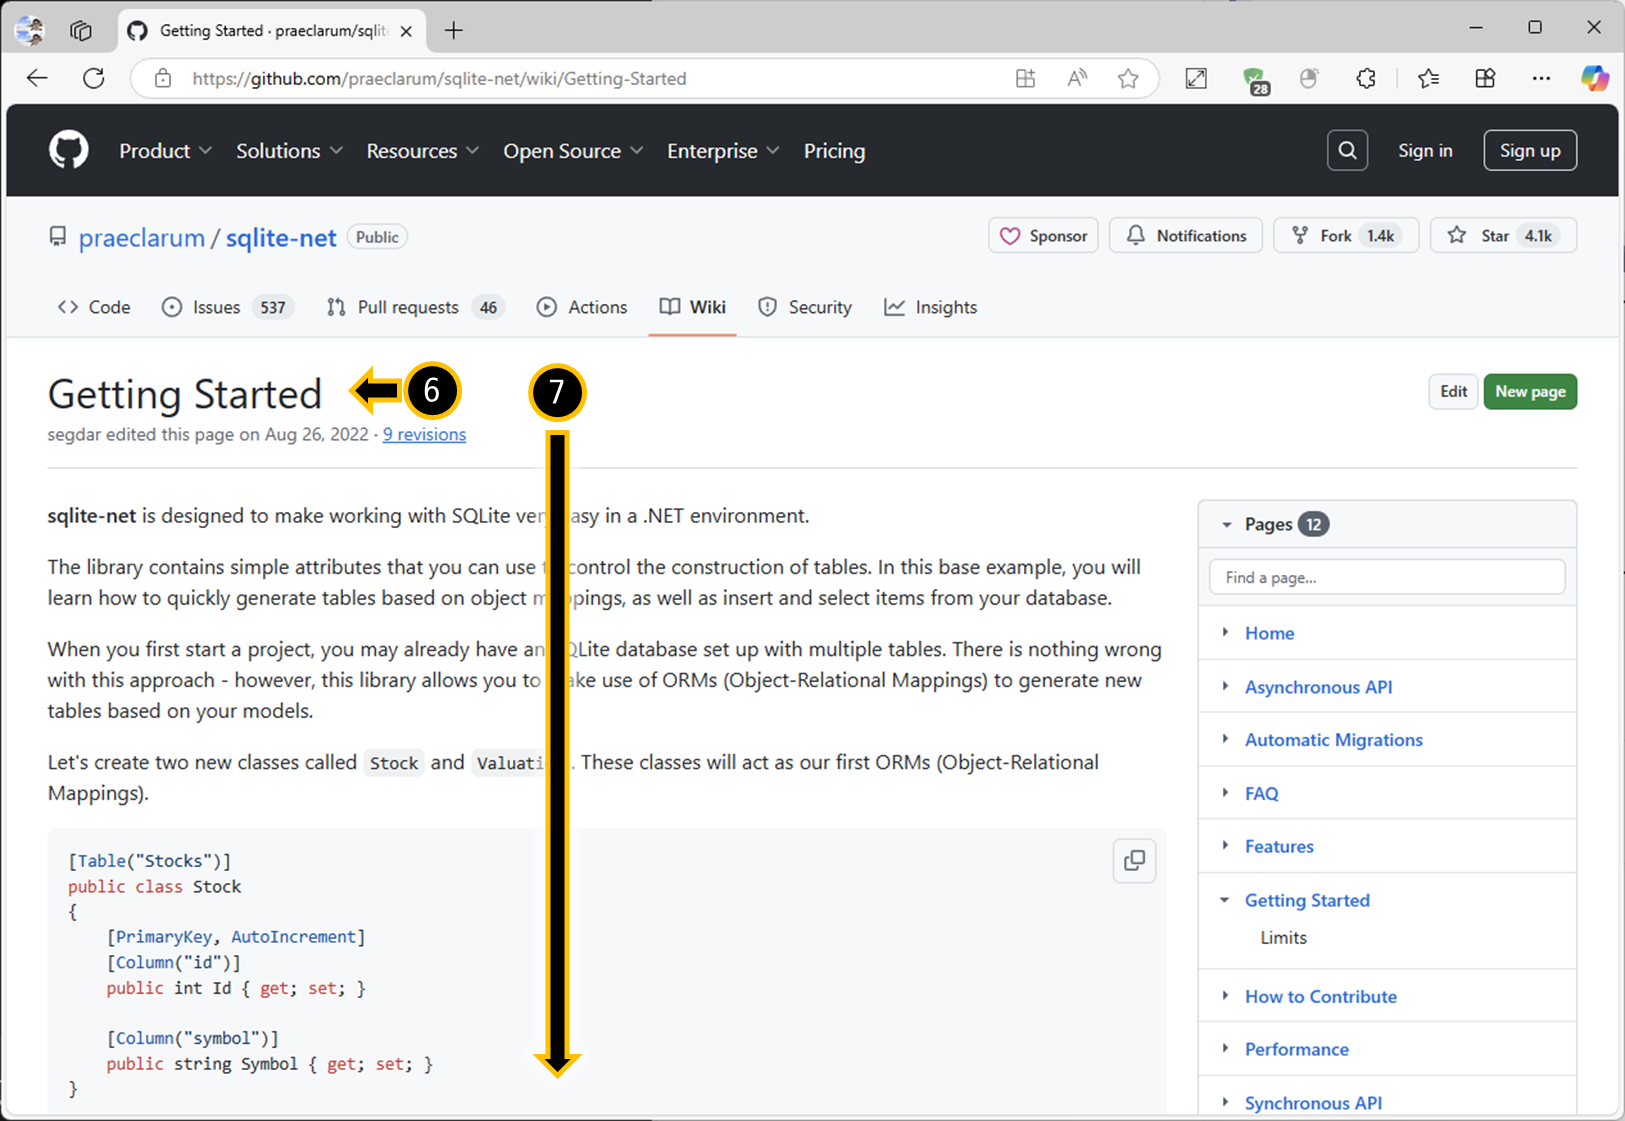Open the Pull requests tab
The height and width of the screenshot is (1121, 1625).
(x=415, y=307)
